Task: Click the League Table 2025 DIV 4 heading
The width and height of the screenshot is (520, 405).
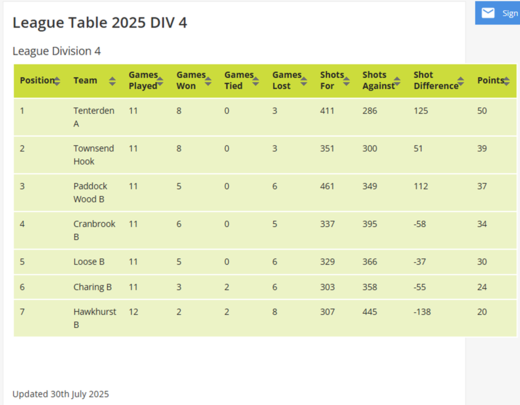Action: [x=100, y=23]
